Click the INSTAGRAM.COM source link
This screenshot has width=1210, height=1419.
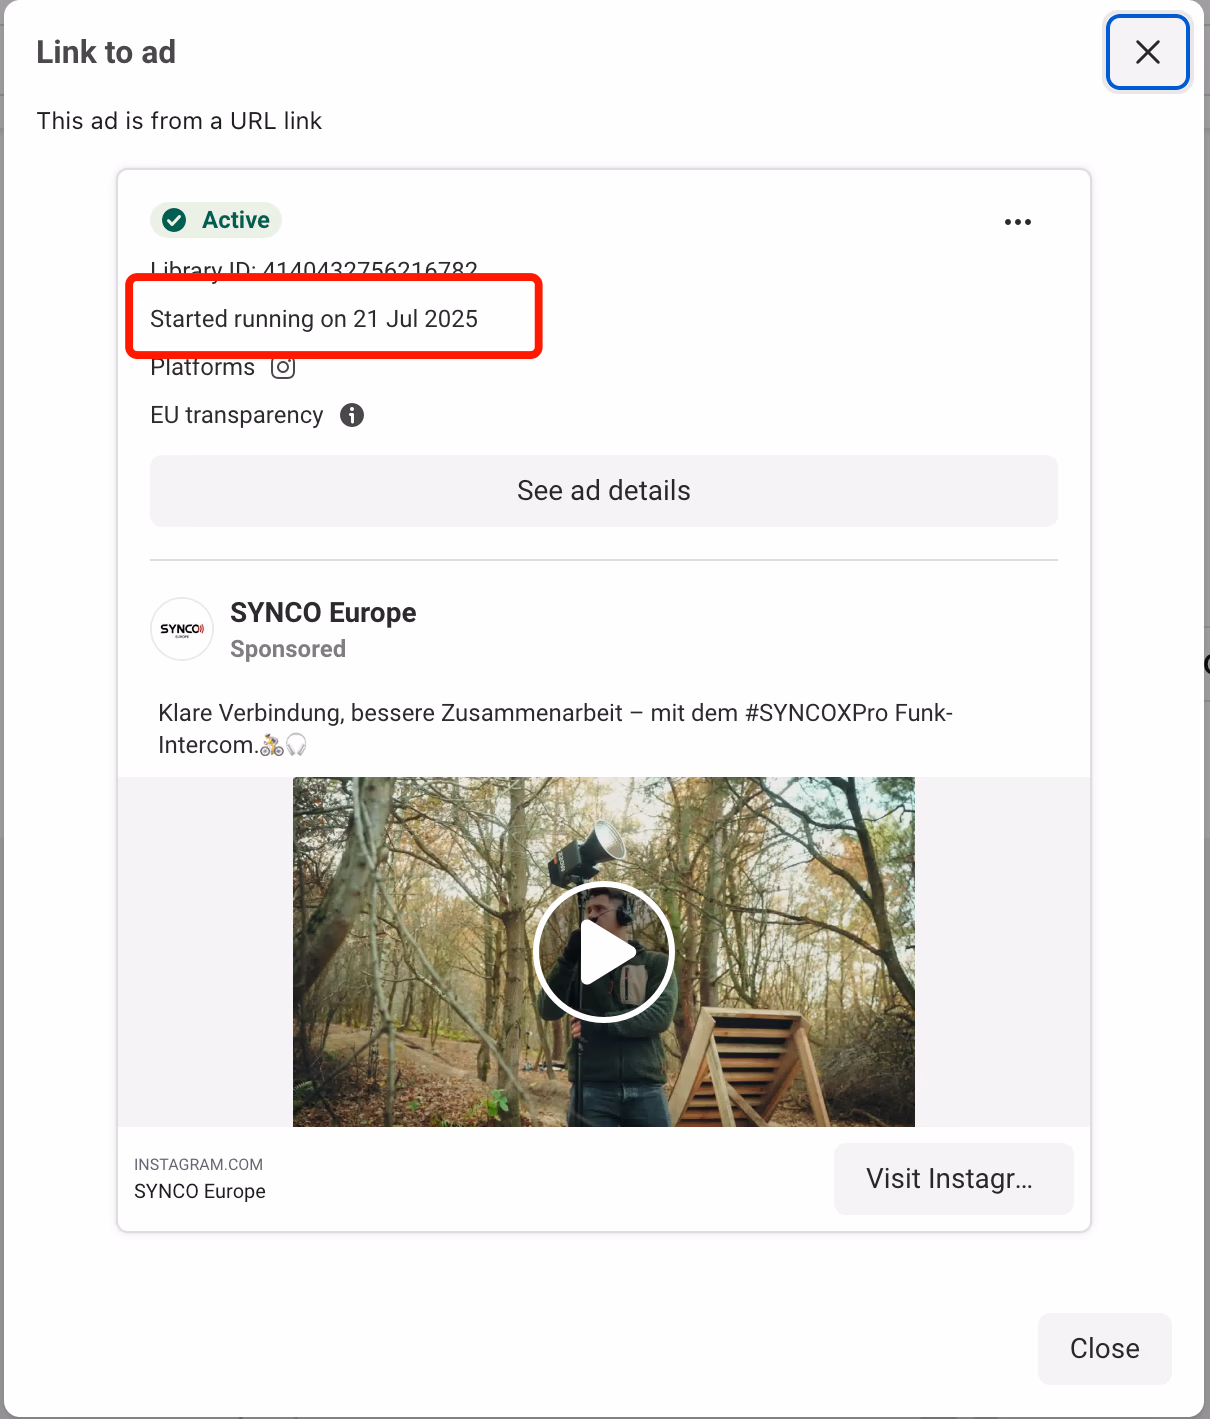[x=198, y=1164]
